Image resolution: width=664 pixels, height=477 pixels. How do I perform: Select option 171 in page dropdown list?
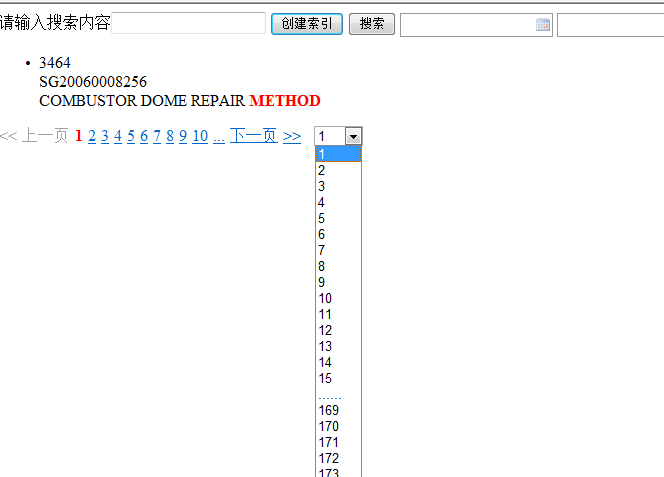point(338,442)
